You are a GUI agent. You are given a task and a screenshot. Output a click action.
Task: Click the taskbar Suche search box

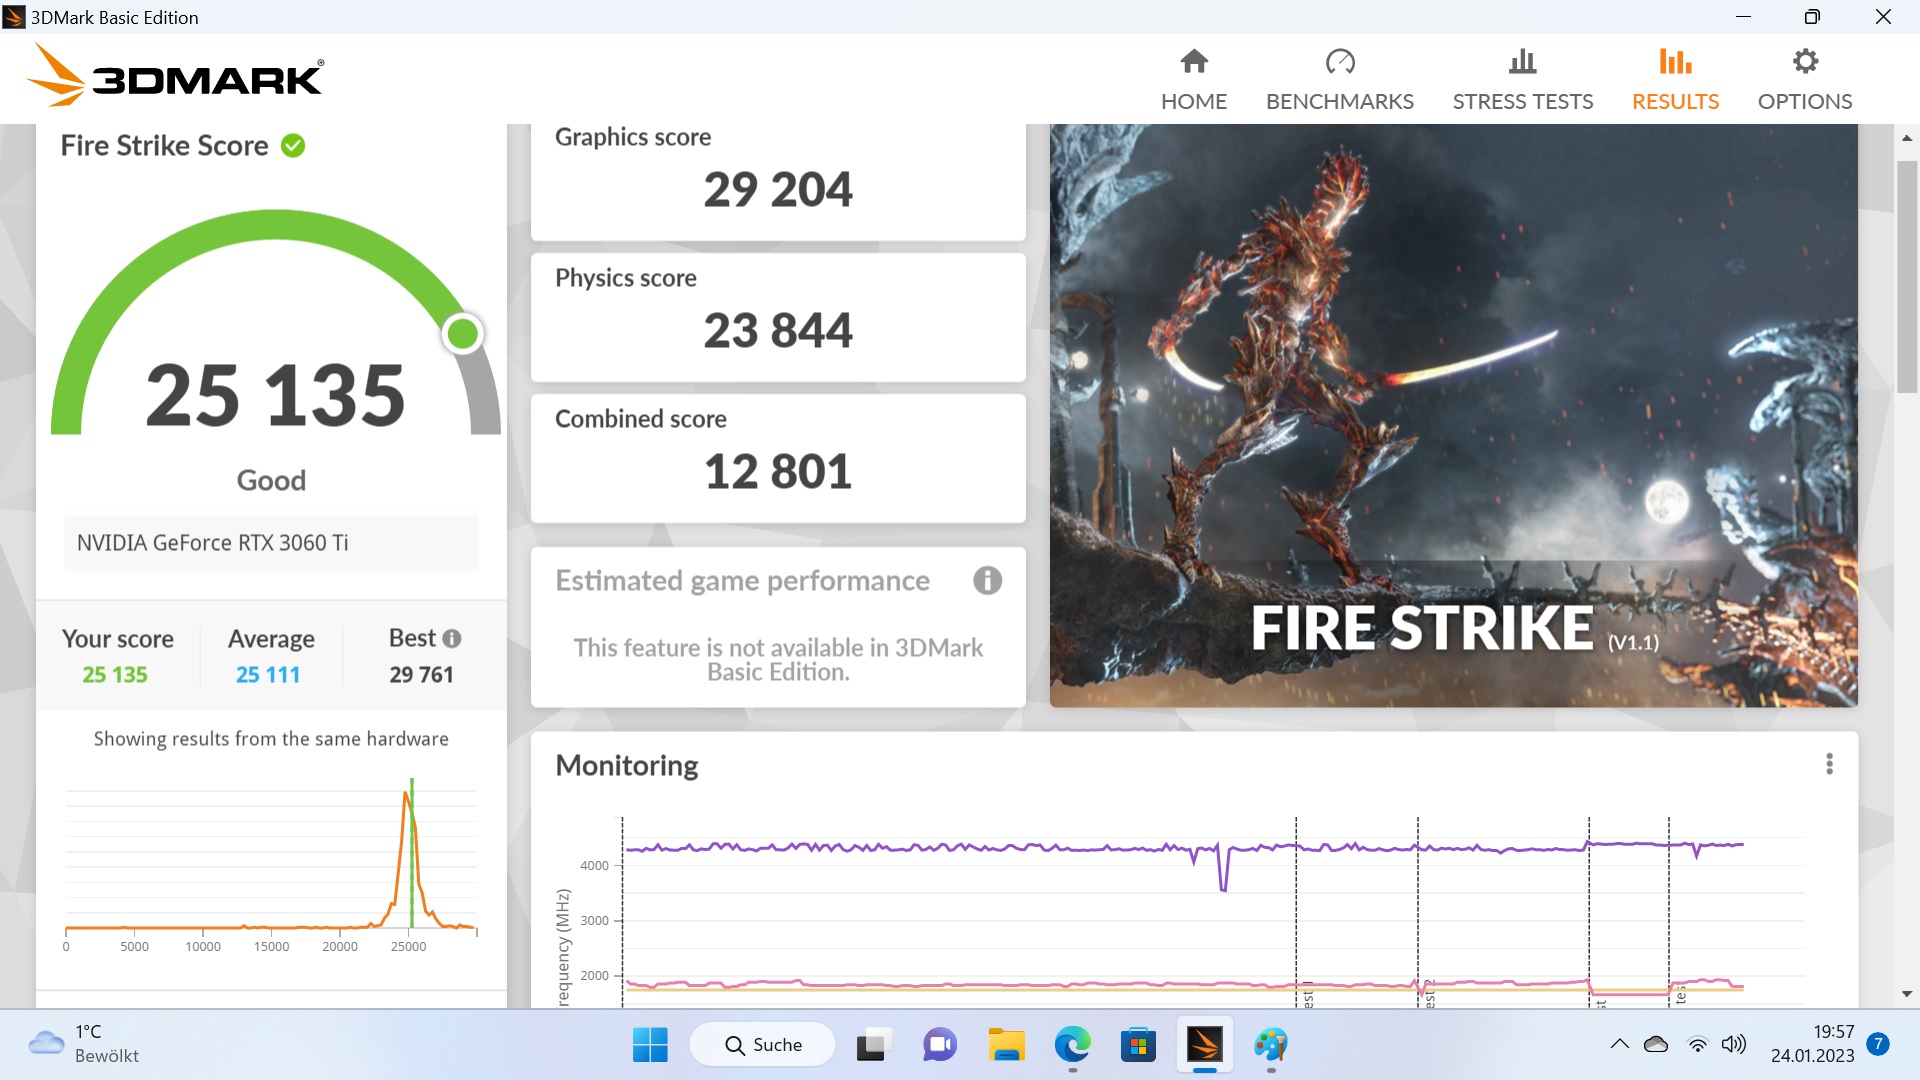[763, 1045]
